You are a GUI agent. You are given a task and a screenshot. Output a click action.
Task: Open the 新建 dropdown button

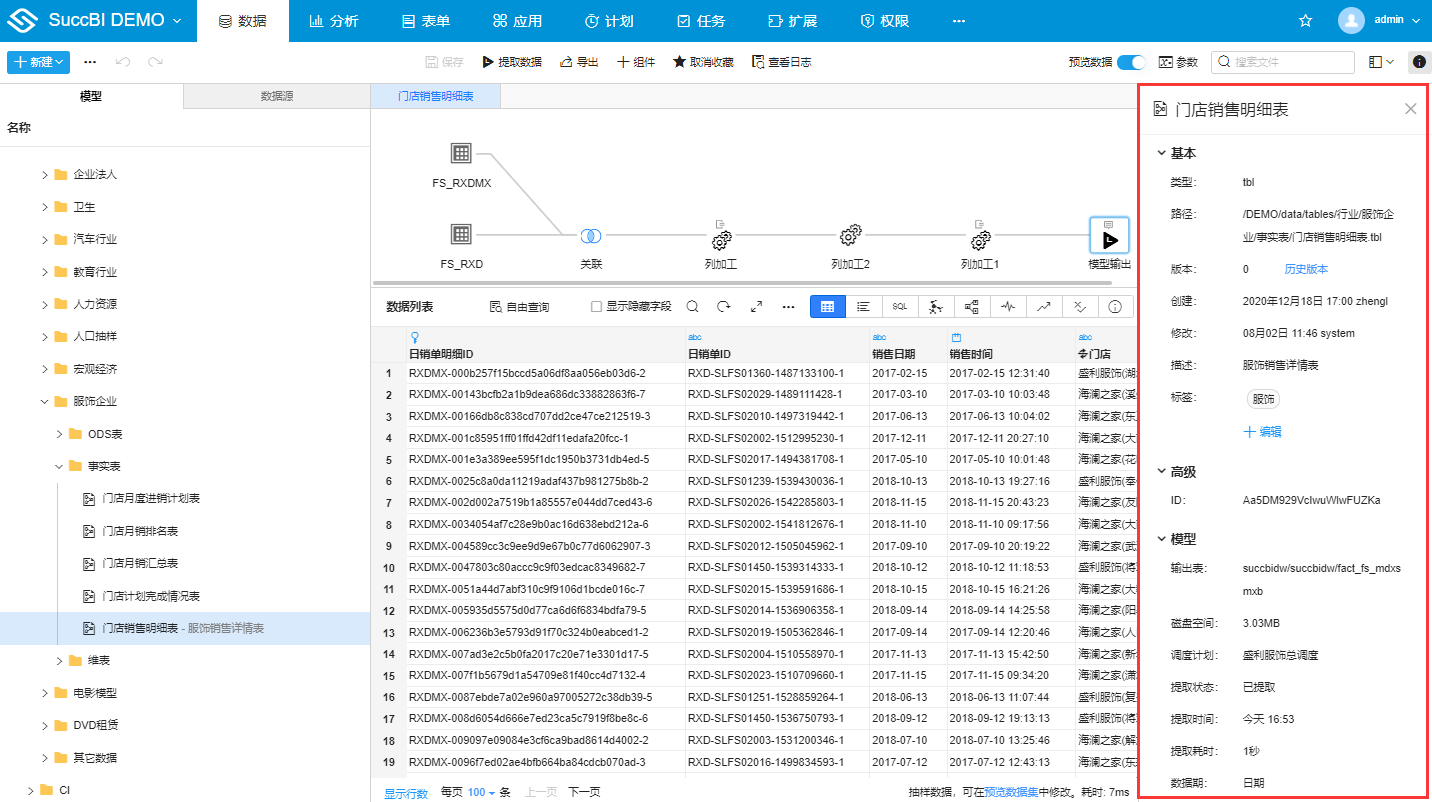38,62
